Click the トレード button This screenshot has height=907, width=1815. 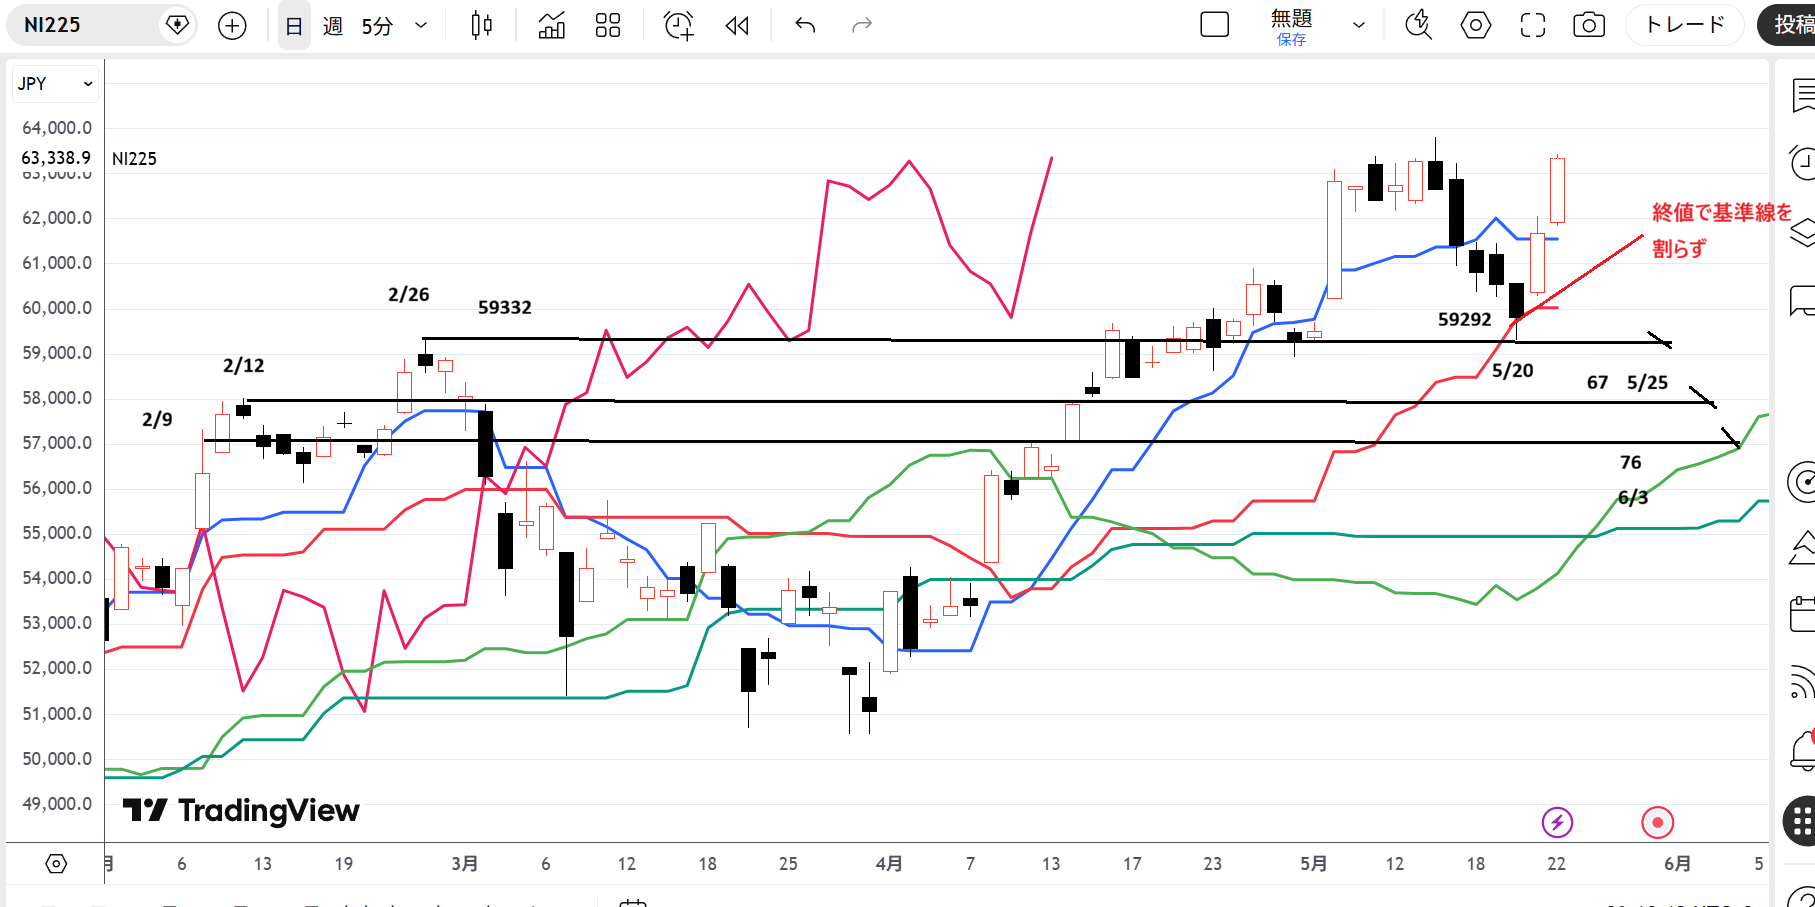pyautogui.click(x=1685, y=25)
